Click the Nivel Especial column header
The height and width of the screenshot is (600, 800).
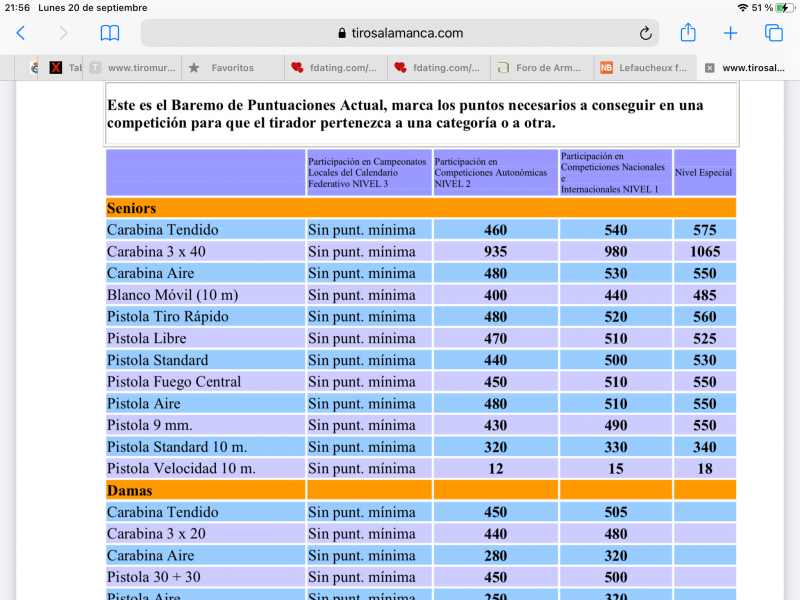point(704,172)
